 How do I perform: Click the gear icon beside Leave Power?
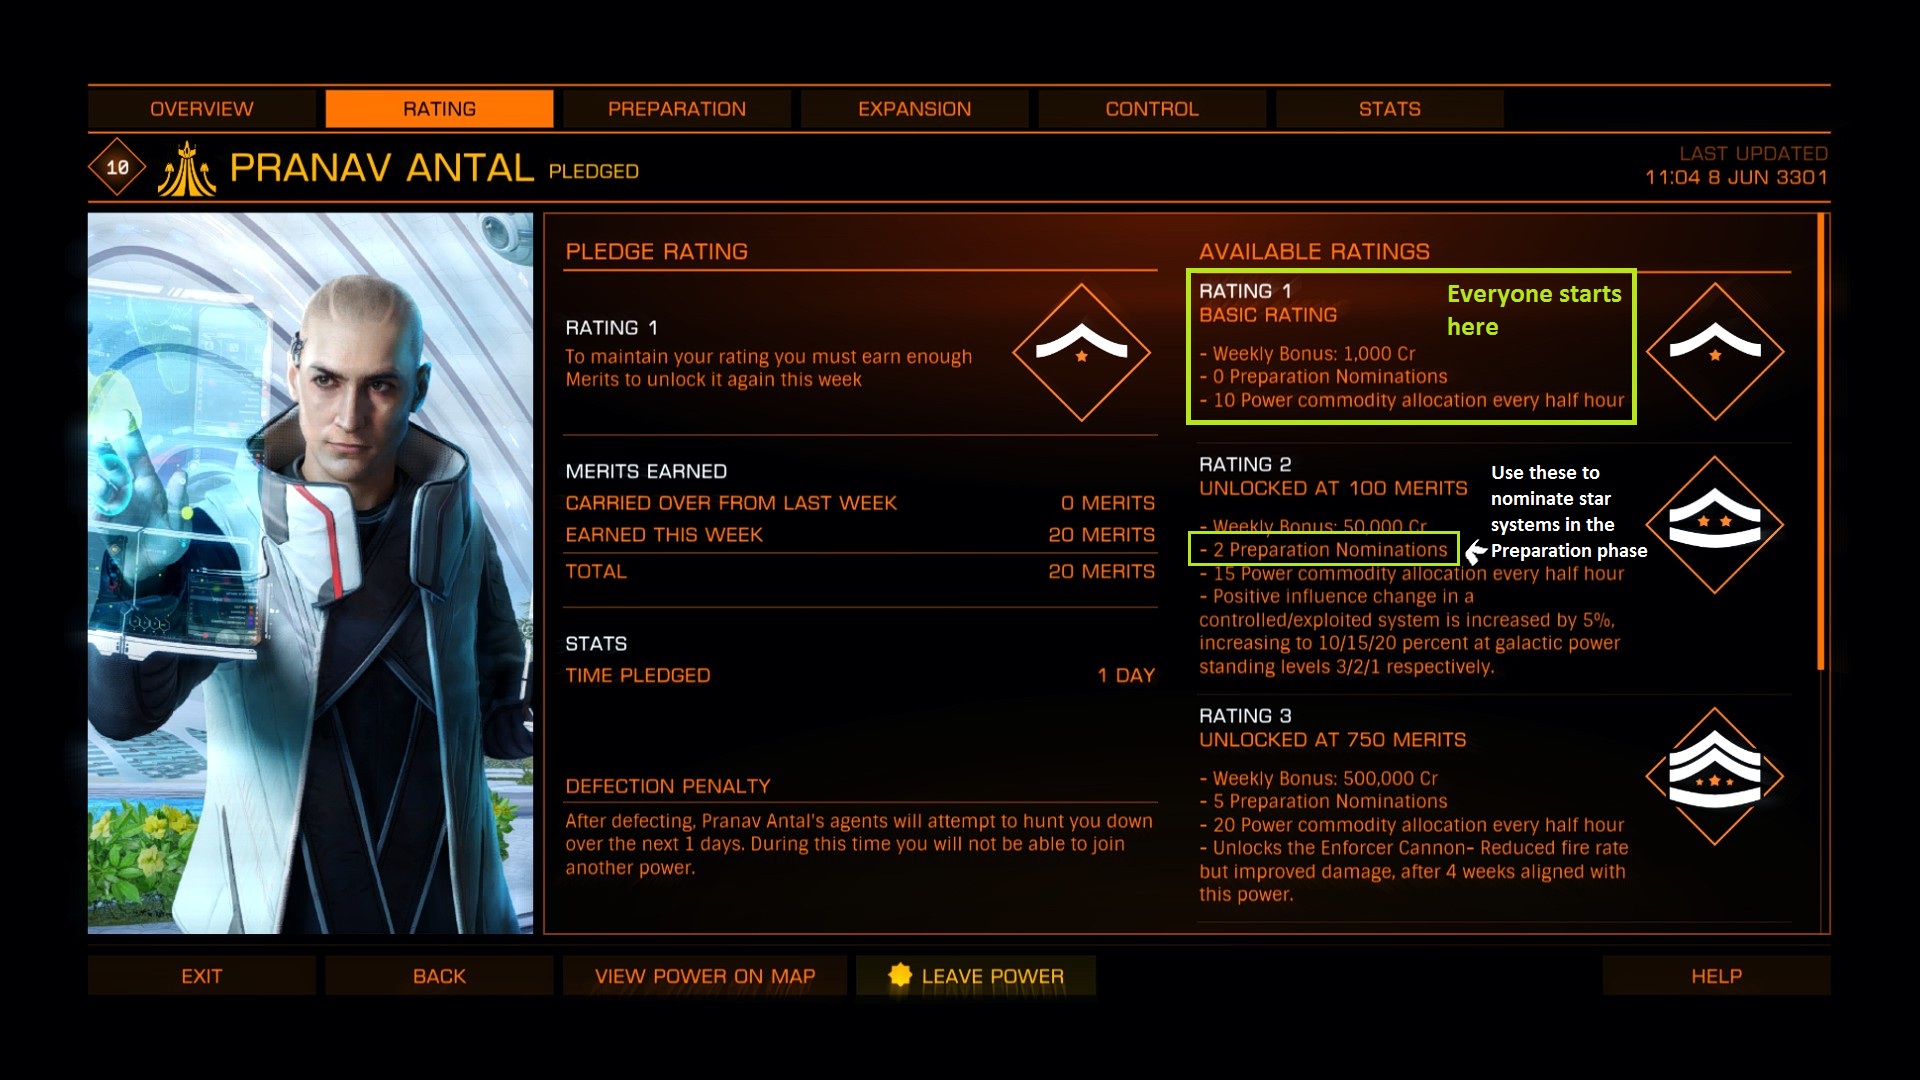pos(900,975)
